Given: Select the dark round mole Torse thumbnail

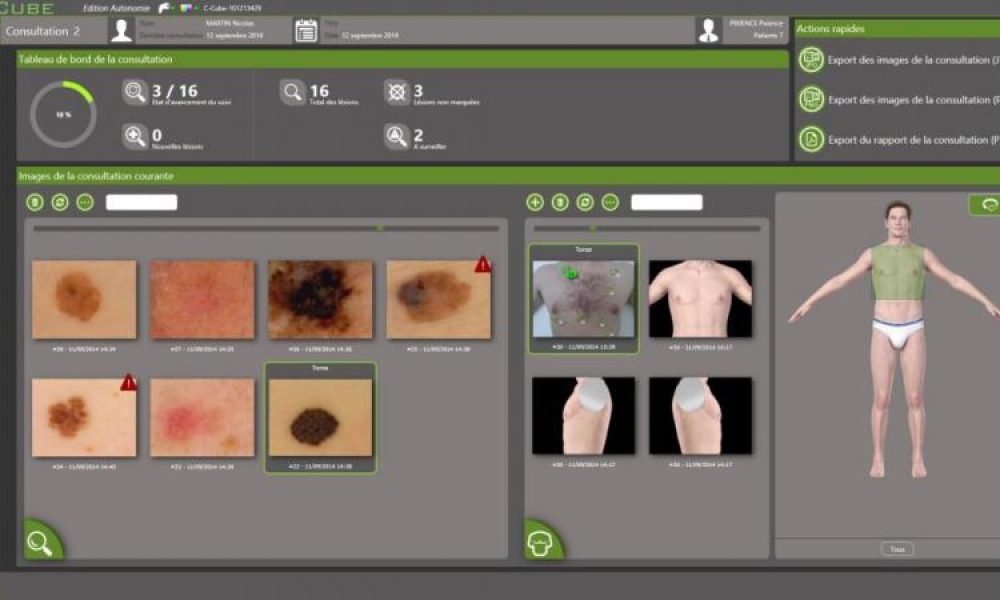Looking at the screenshot, I should pos(320,418).
